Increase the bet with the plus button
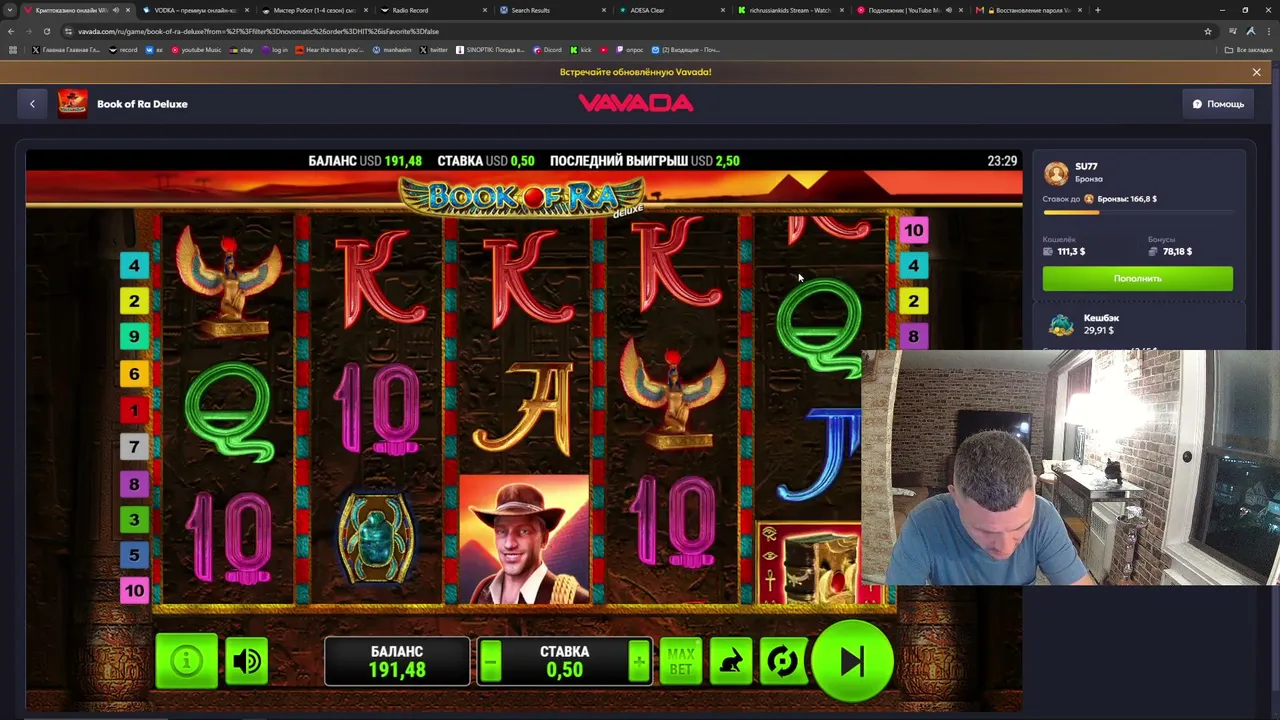Image resolution: width=1280 pixels, height=720 pixels. point(639,661)
